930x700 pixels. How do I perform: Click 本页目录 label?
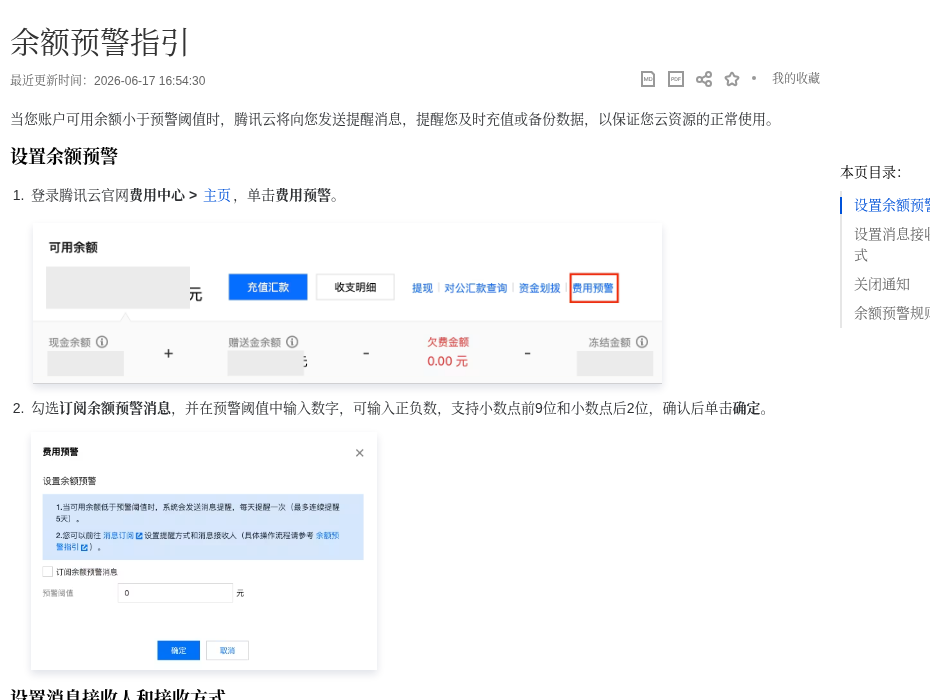pos(871,173)
